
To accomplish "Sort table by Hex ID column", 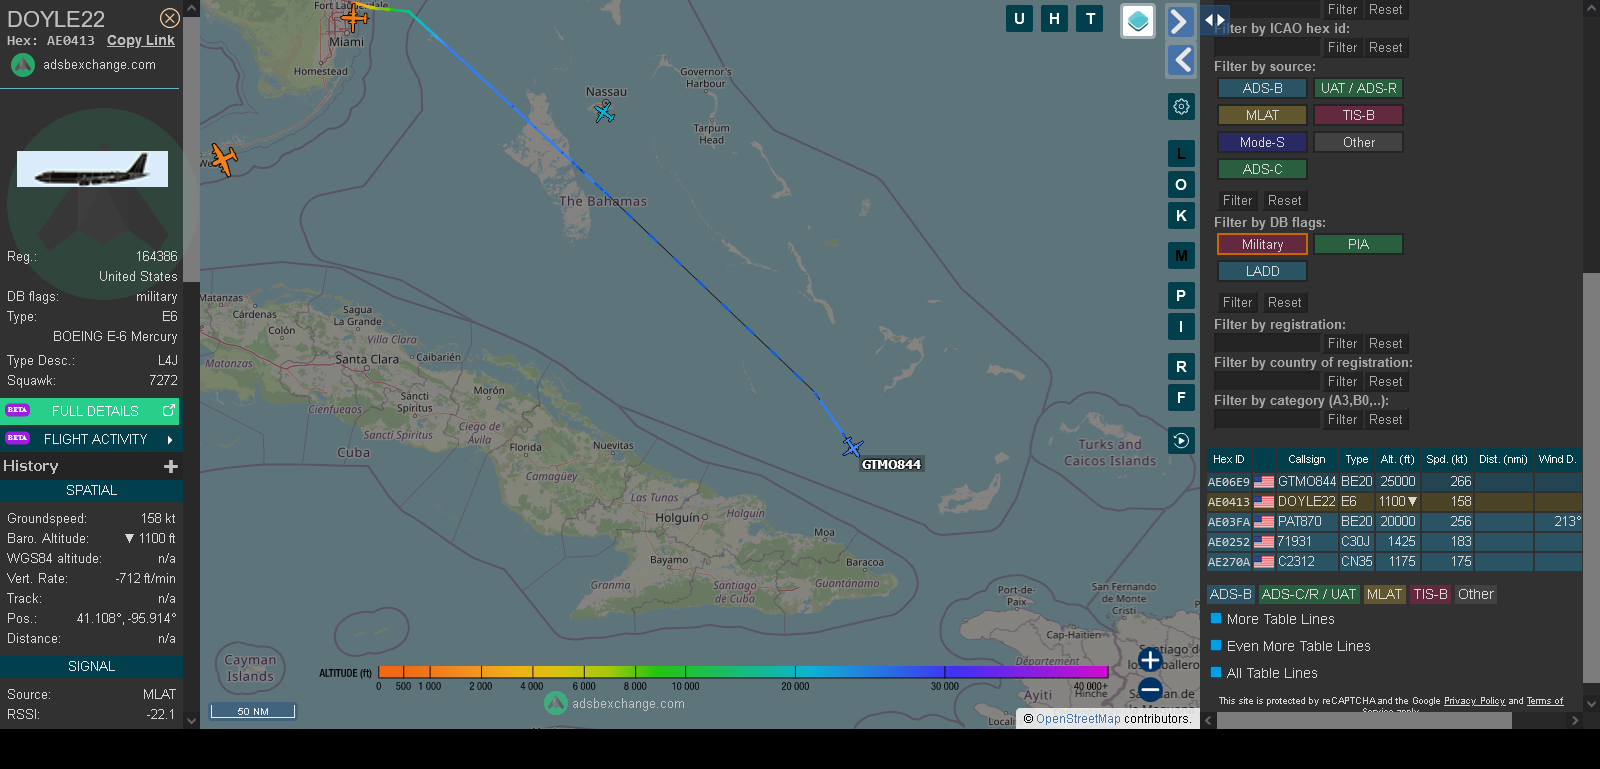I will coord(1228,459).
